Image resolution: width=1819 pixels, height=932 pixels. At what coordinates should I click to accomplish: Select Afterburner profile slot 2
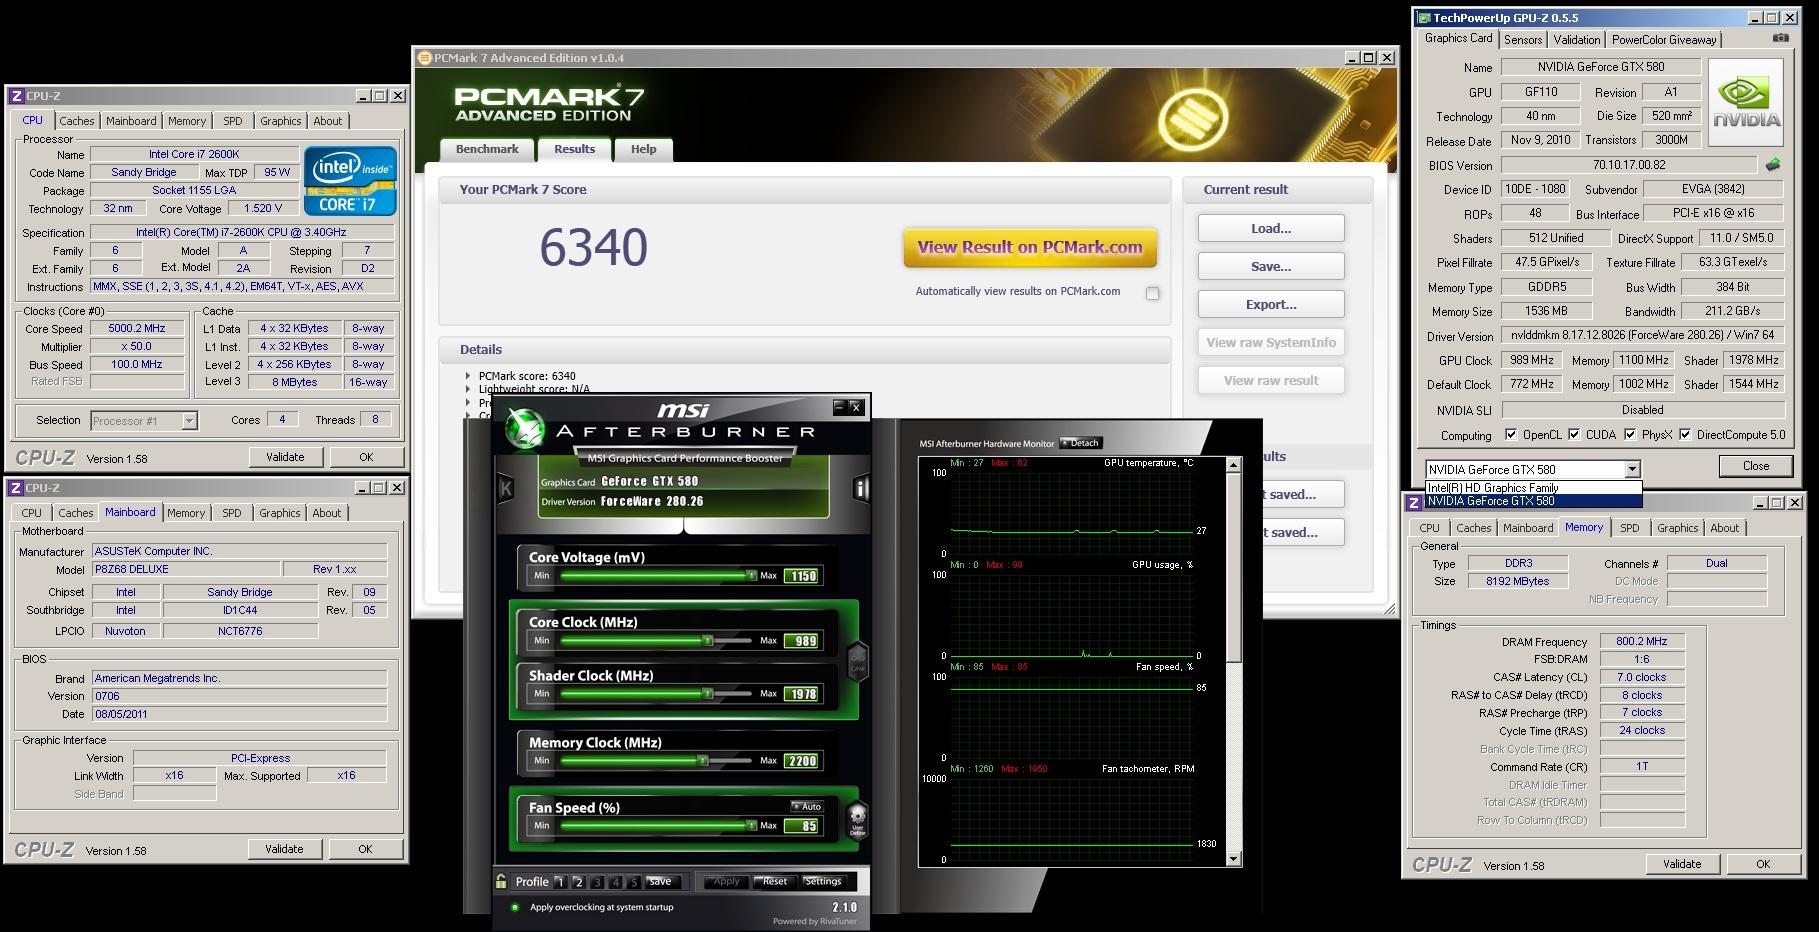point(579,882)
